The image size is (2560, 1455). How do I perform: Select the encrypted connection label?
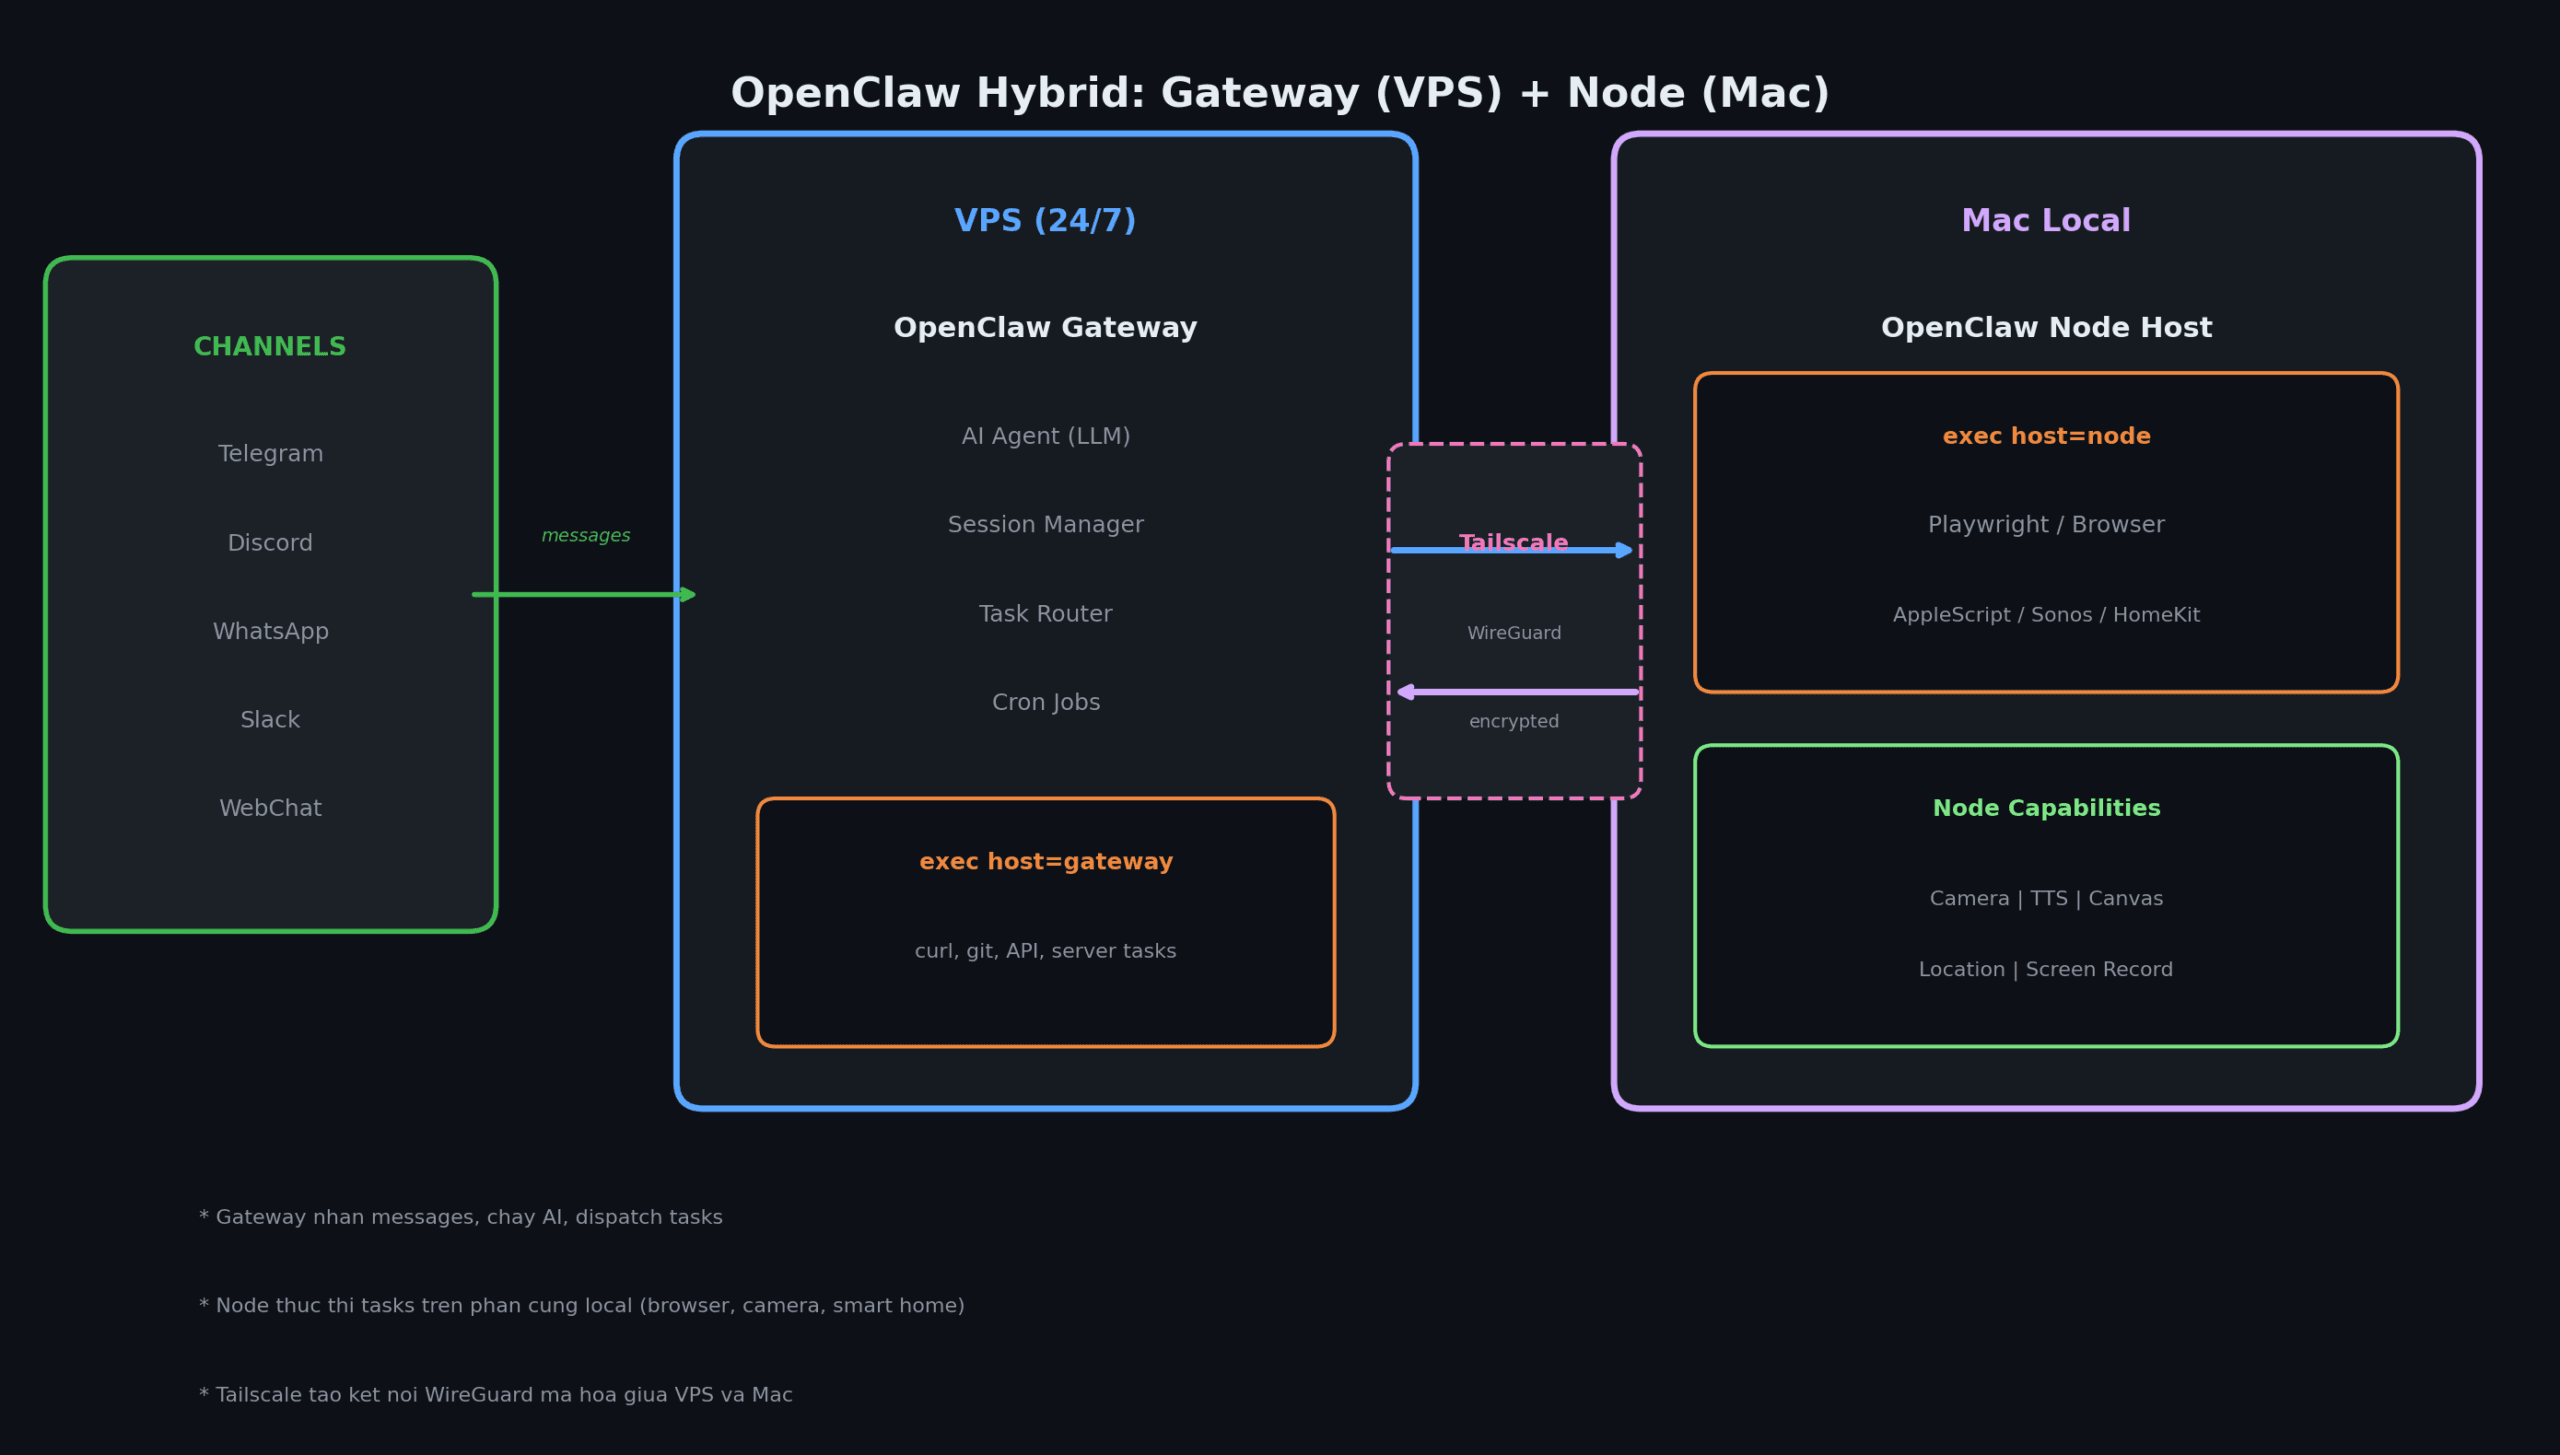(1513, 720)
